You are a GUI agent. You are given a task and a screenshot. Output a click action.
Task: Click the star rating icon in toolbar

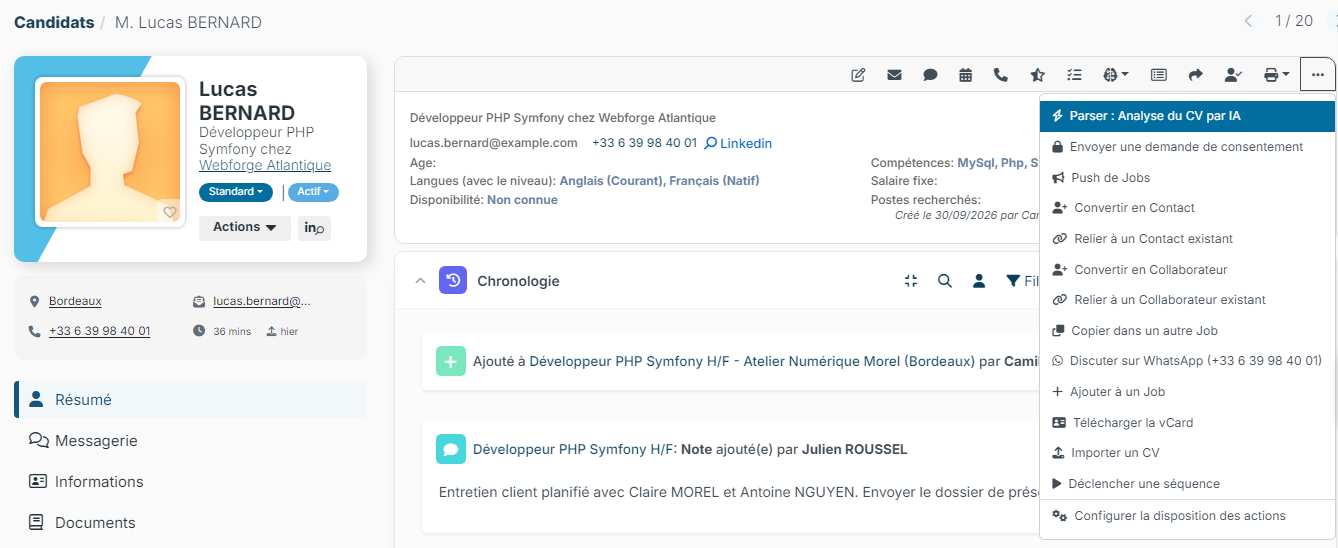(x=1037, y=75)
